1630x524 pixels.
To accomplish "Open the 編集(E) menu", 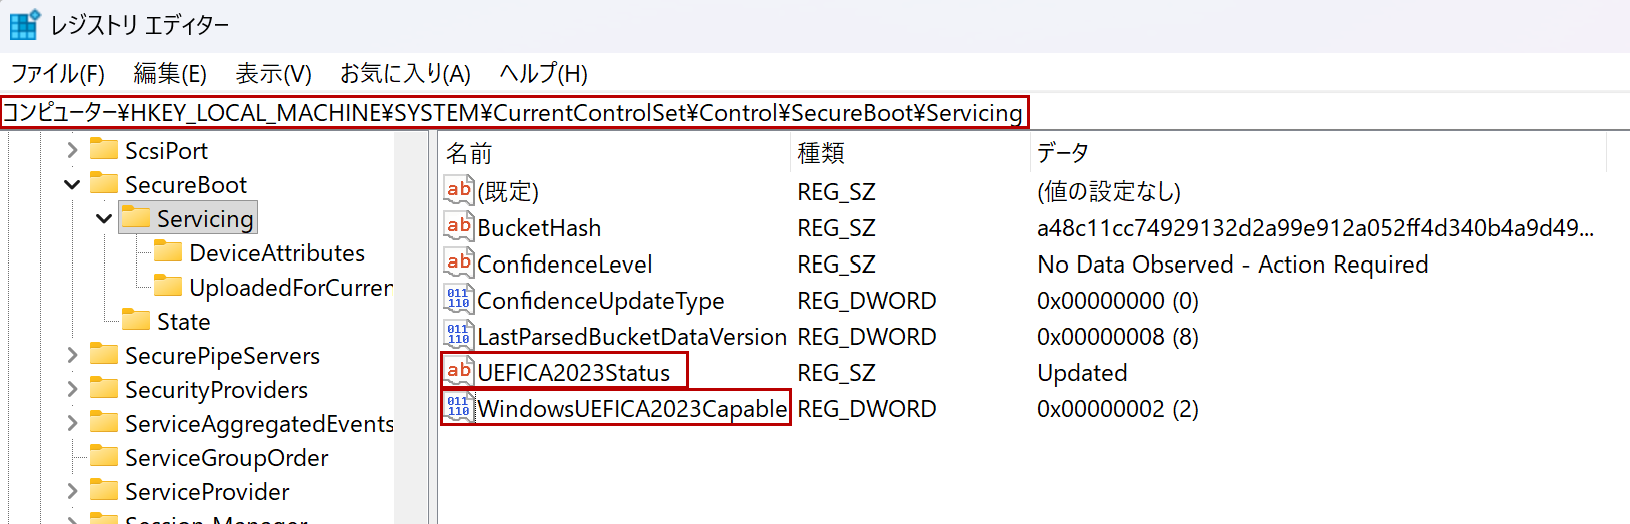I will (x=170, y=74).
